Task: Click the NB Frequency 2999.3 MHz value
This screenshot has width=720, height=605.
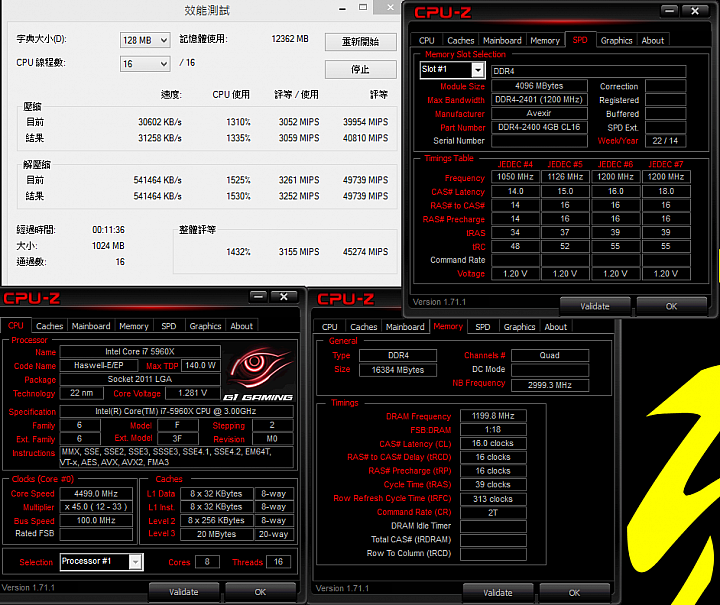Action: [550, 385]
